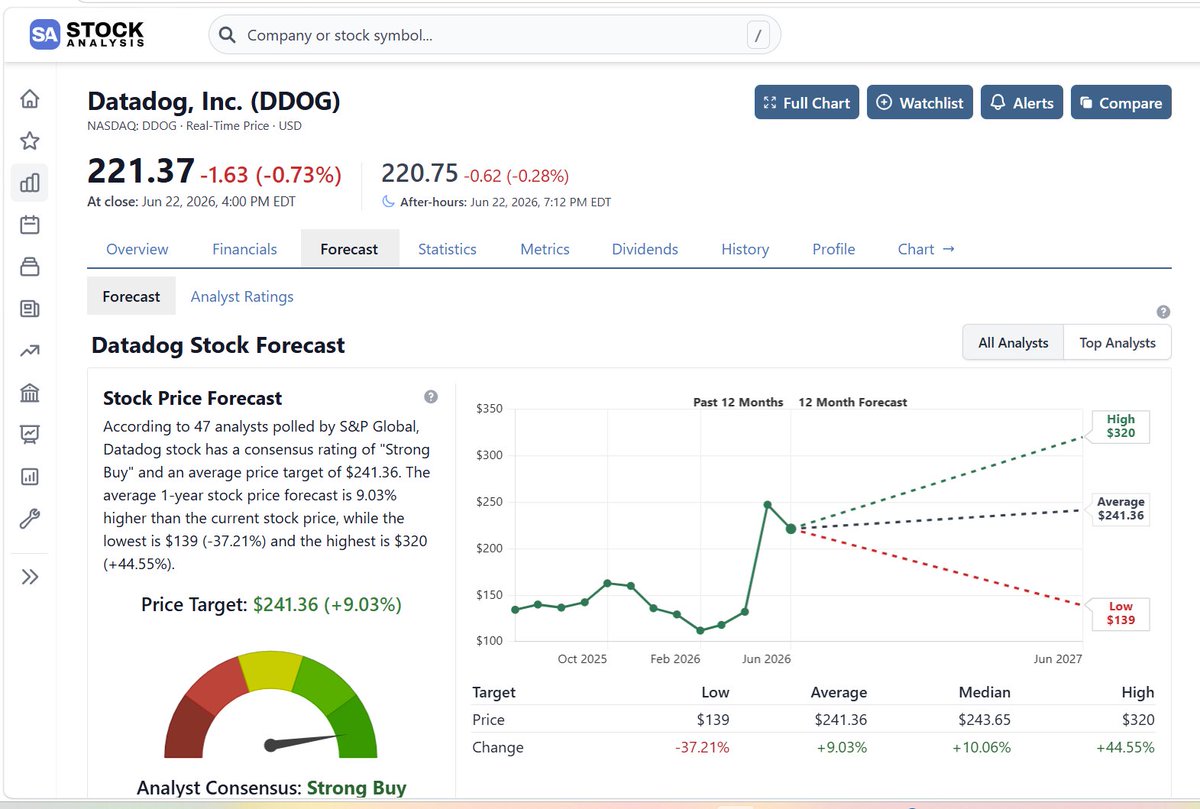Open the trending arrow icon in sidebar

pyautogui.click(x=30, y=350)
